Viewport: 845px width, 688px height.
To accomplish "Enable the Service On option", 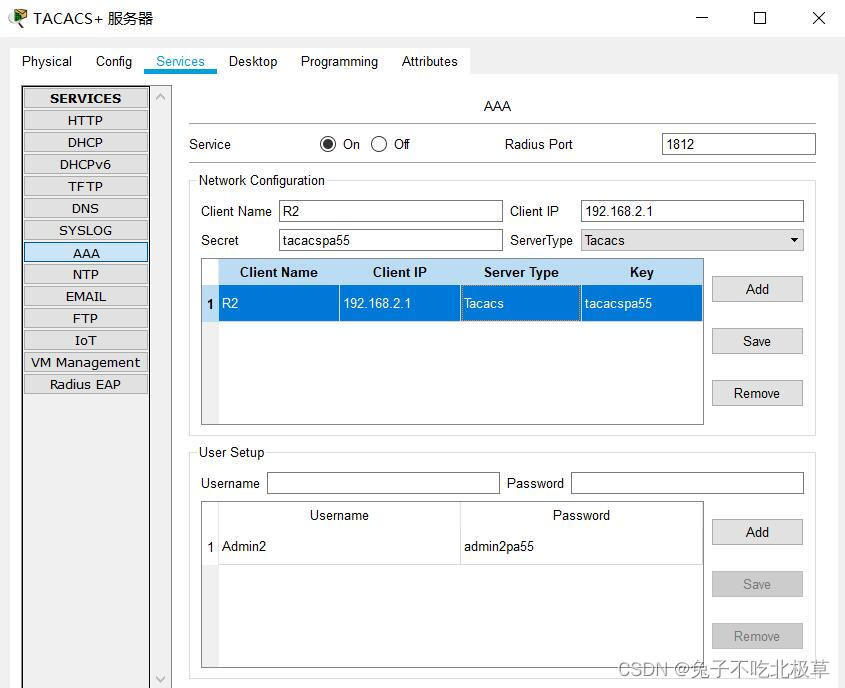I will (327, 144).
